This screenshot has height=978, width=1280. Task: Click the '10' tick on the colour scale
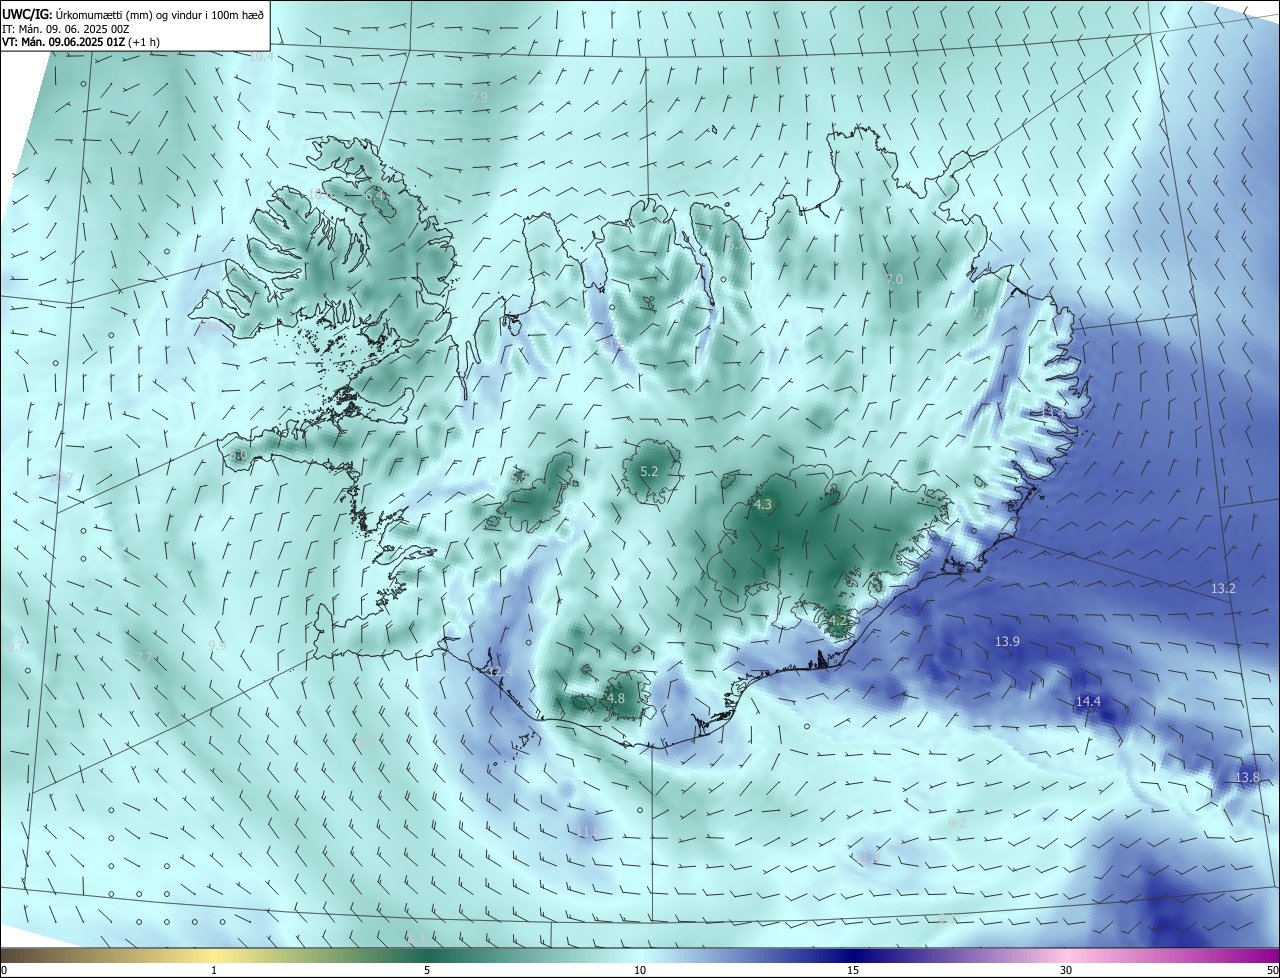(640, 970)
